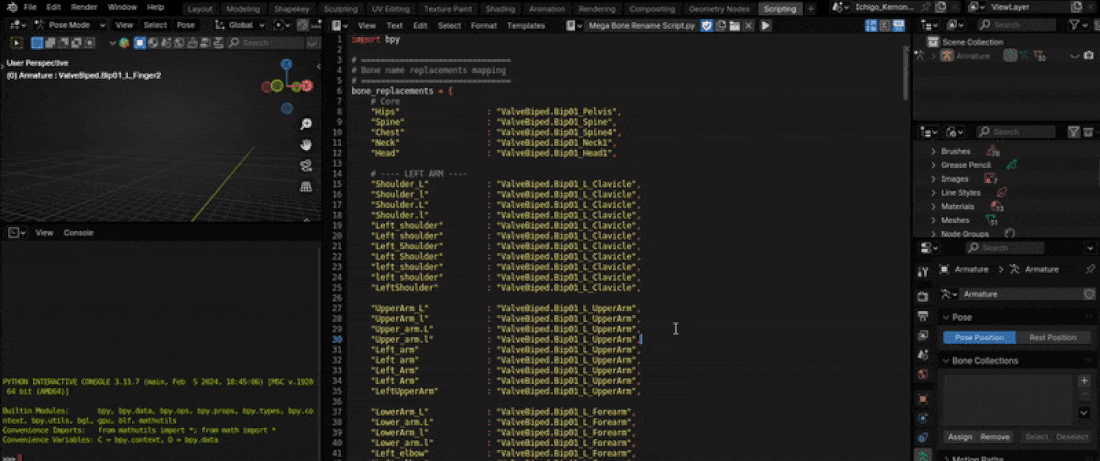This screenshot has height=461, width=1100.
Task: Toggle syntax highlighting in text editor
Action: coord(898,25)
